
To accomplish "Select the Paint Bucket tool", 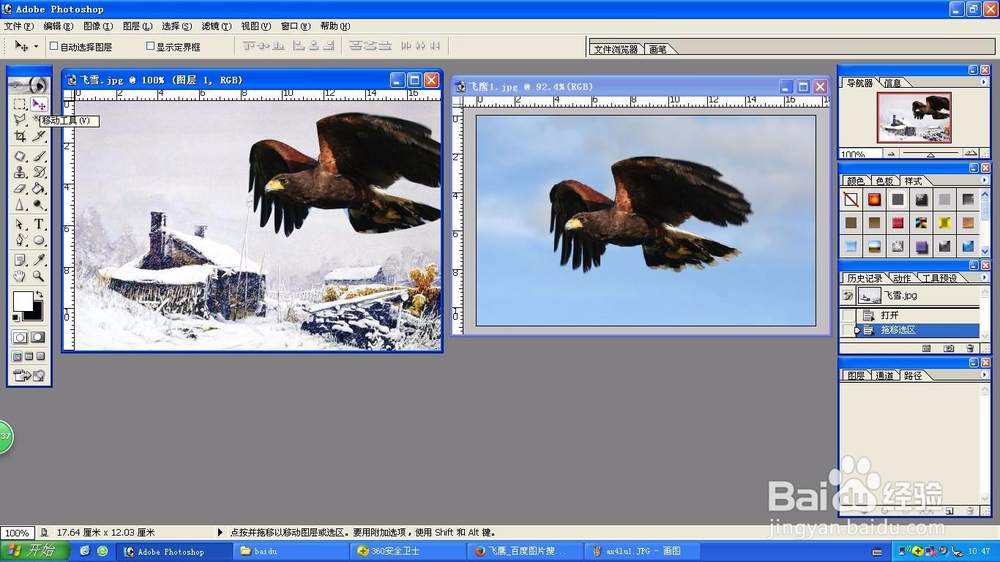I will 39,189.
